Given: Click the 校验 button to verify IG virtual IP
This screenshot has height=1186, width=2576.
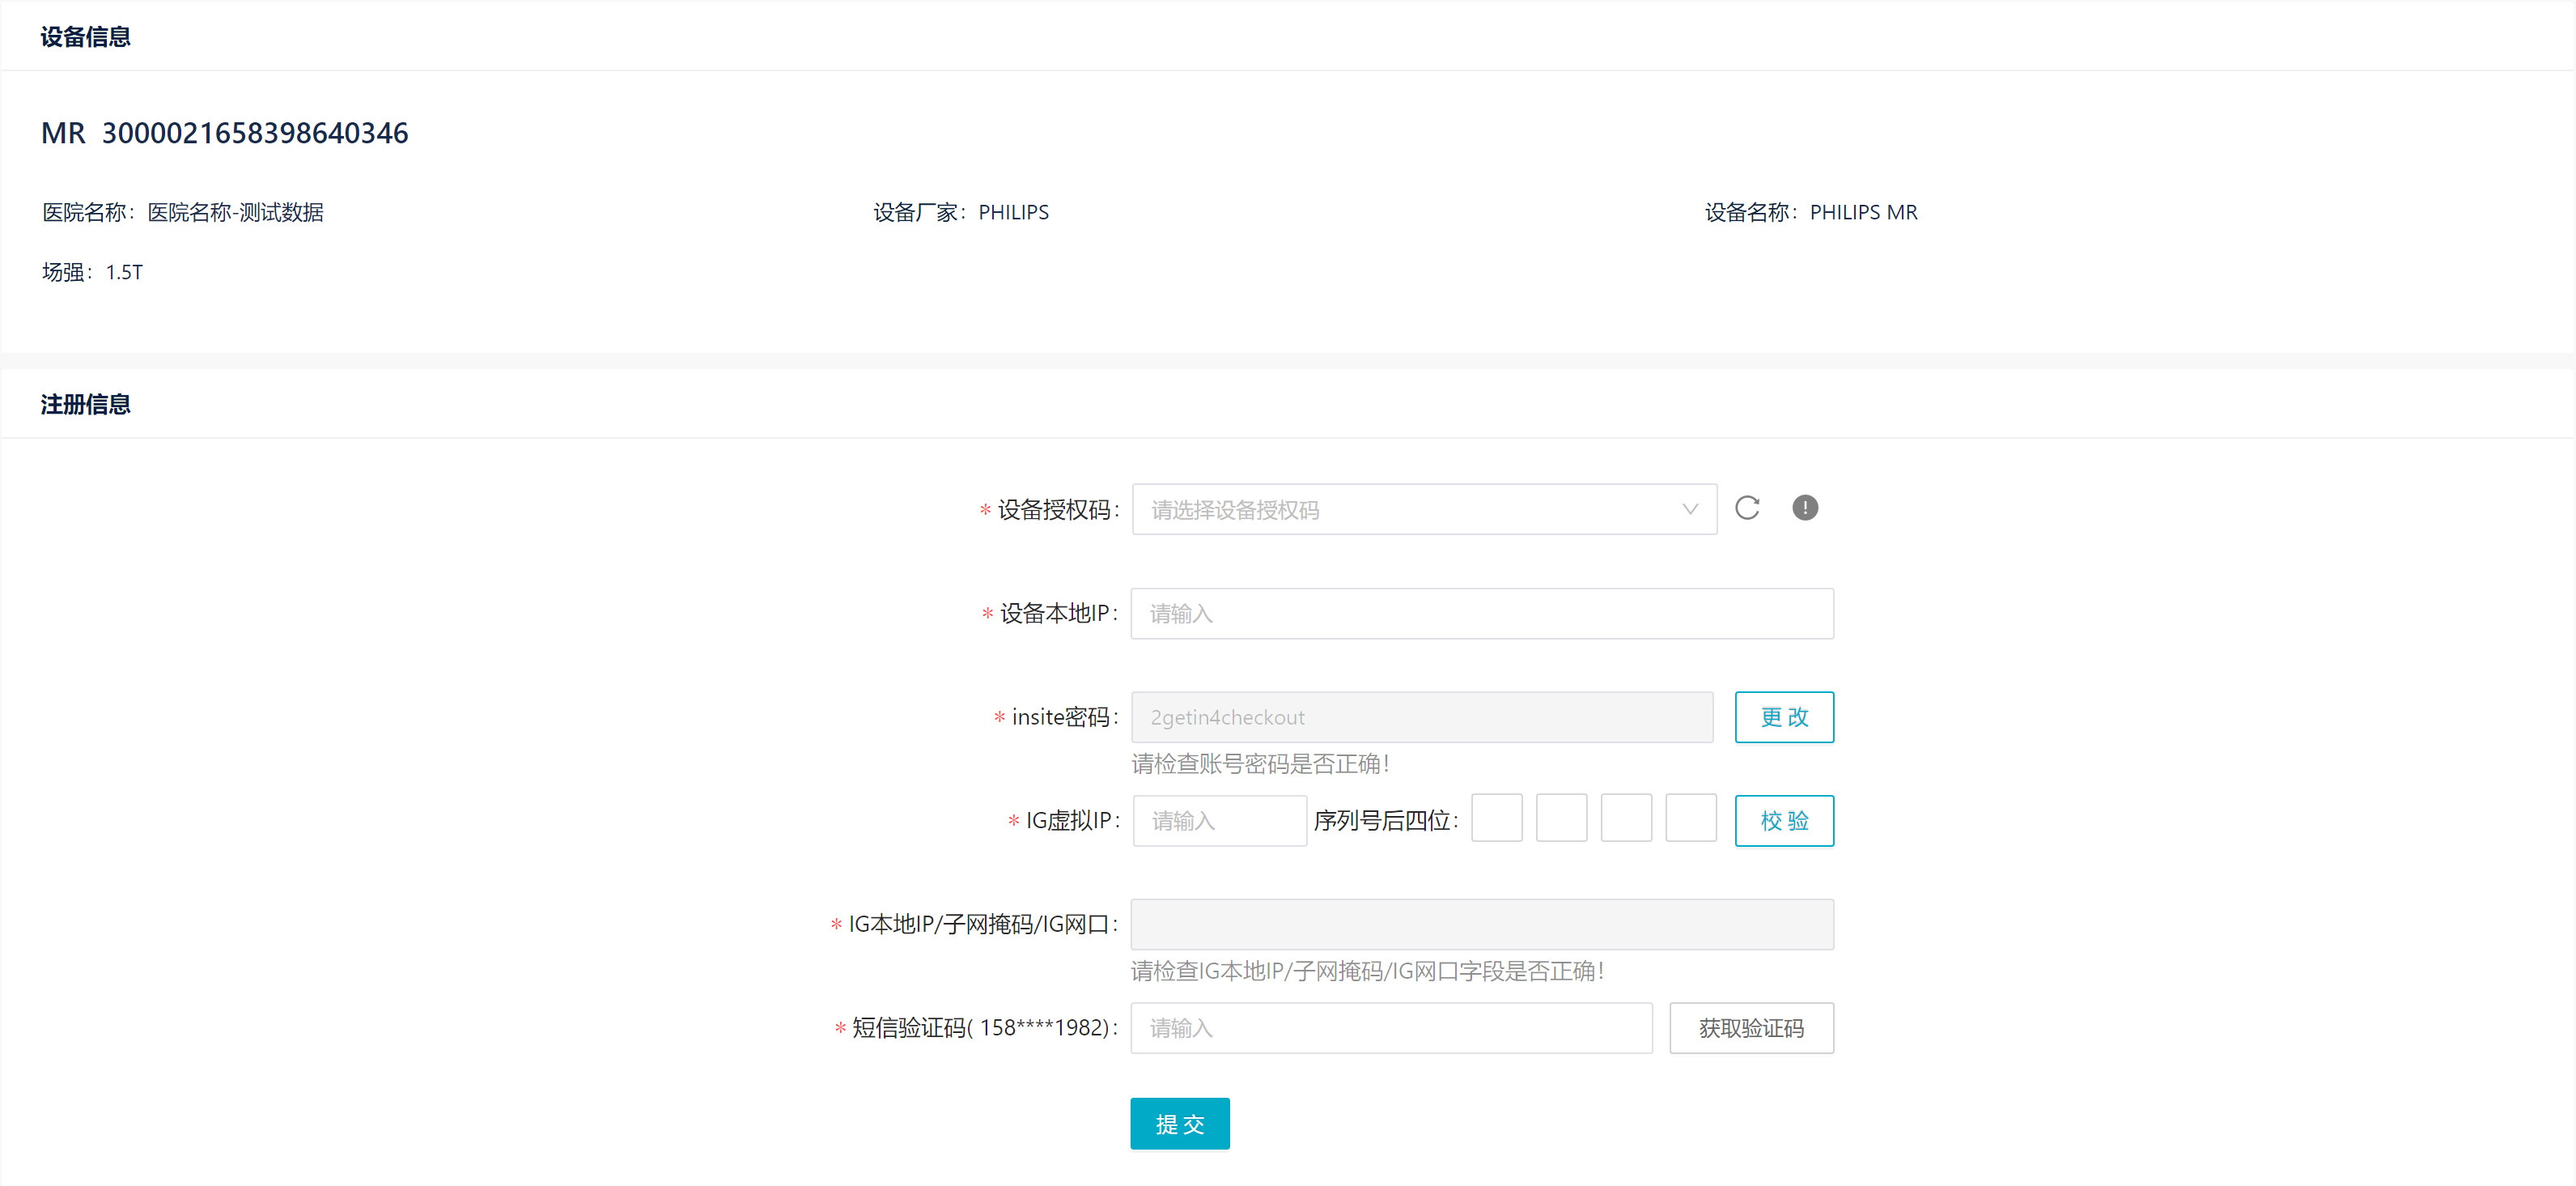Looking at the screenshot, I should 1784,820.
